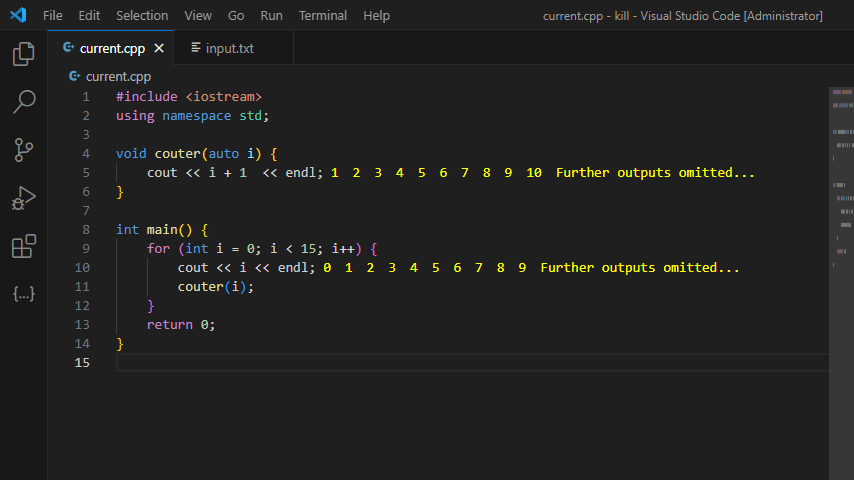Click the current.cpp breadcrumb item

pos(118,76)
